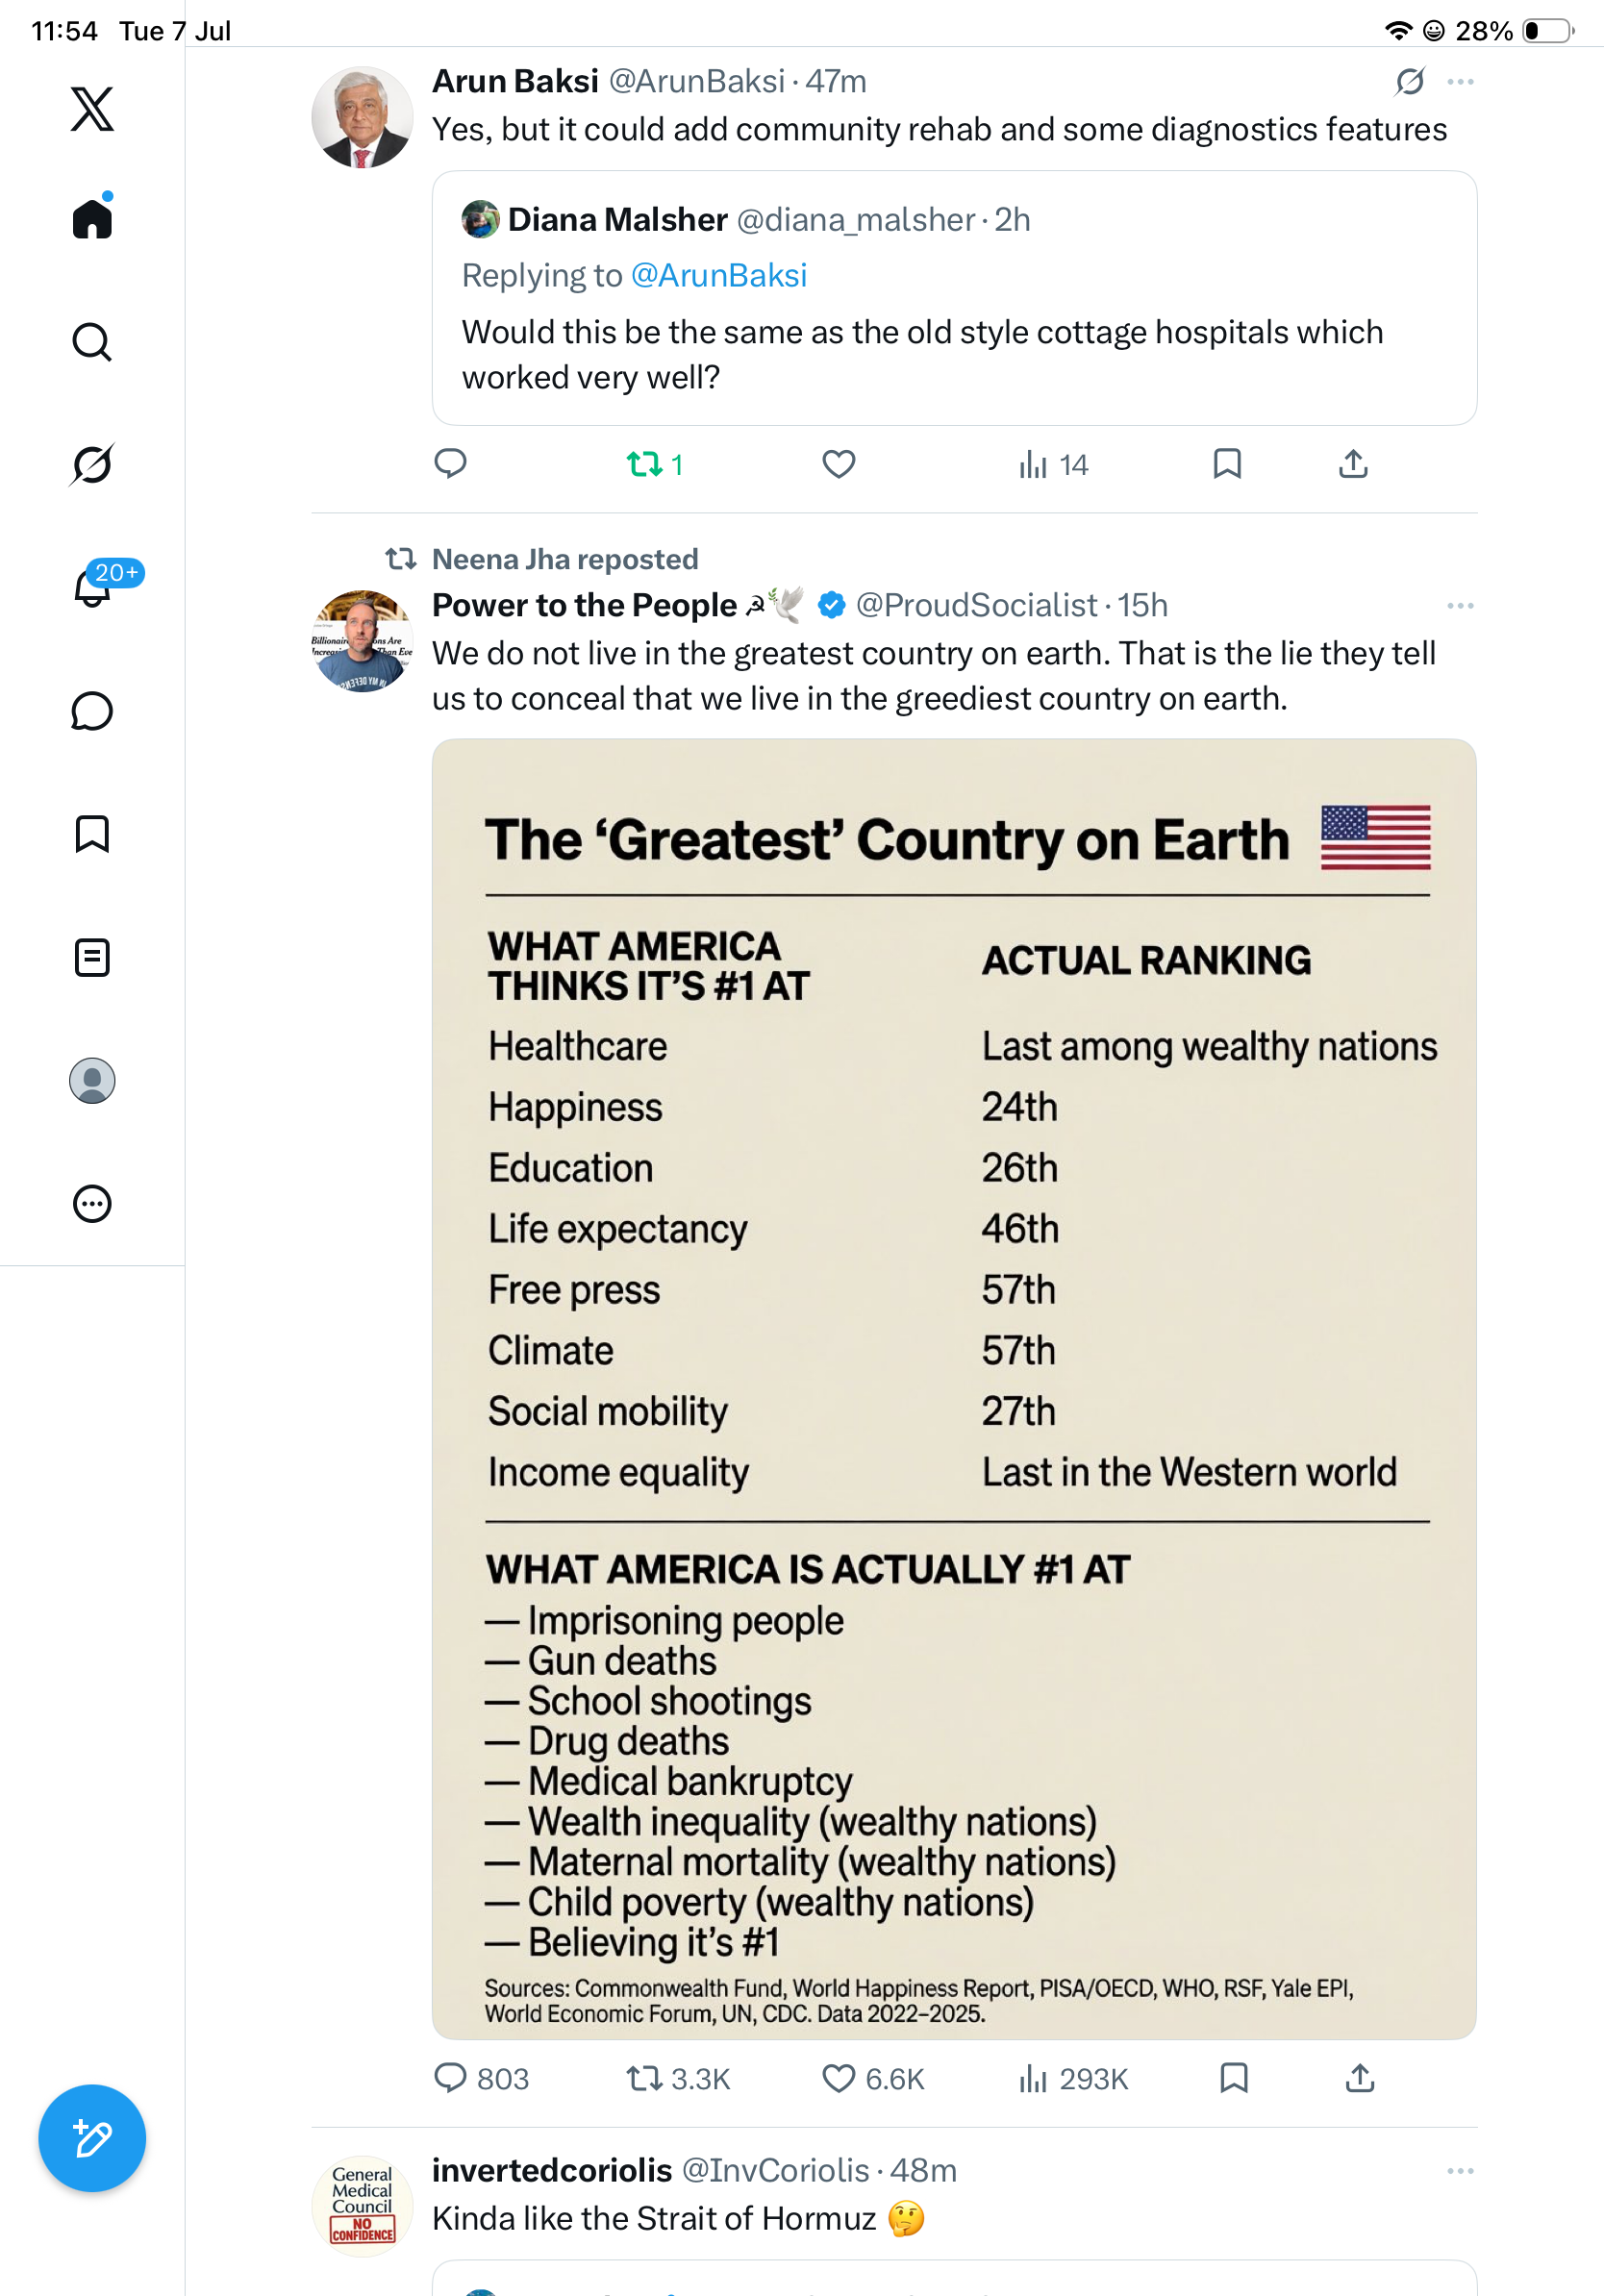
Task: Open Notifications bell showing 20+
Action: click(x=92, y=587)
